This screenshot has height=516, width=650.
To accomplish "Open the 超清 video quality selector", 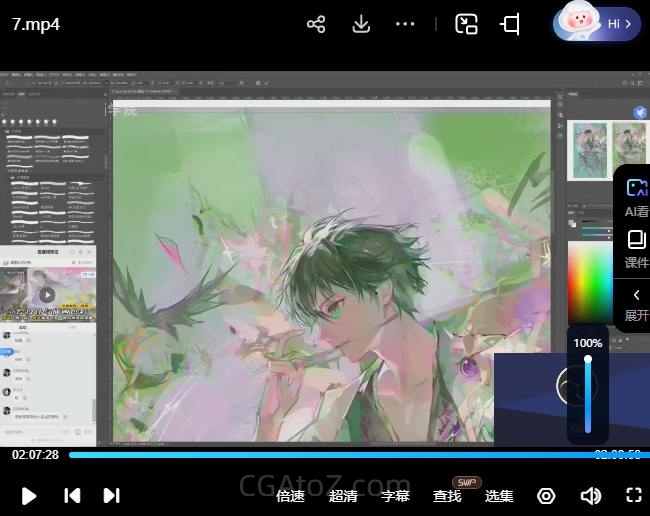I will point(343,496).
